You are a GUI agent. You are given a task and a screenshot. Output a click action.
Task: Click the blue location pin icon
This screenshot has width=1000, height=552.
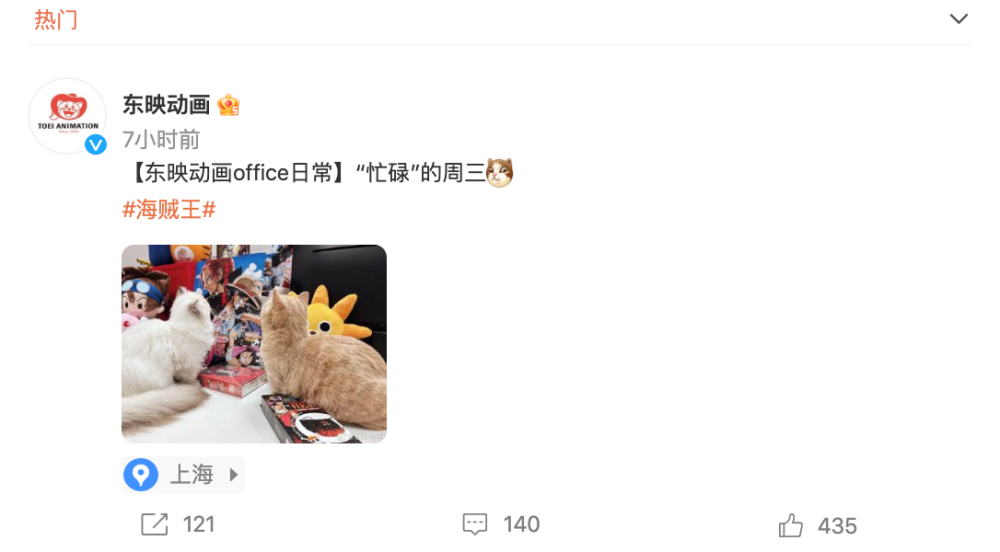pyautogui.click(x=140, y=475)
